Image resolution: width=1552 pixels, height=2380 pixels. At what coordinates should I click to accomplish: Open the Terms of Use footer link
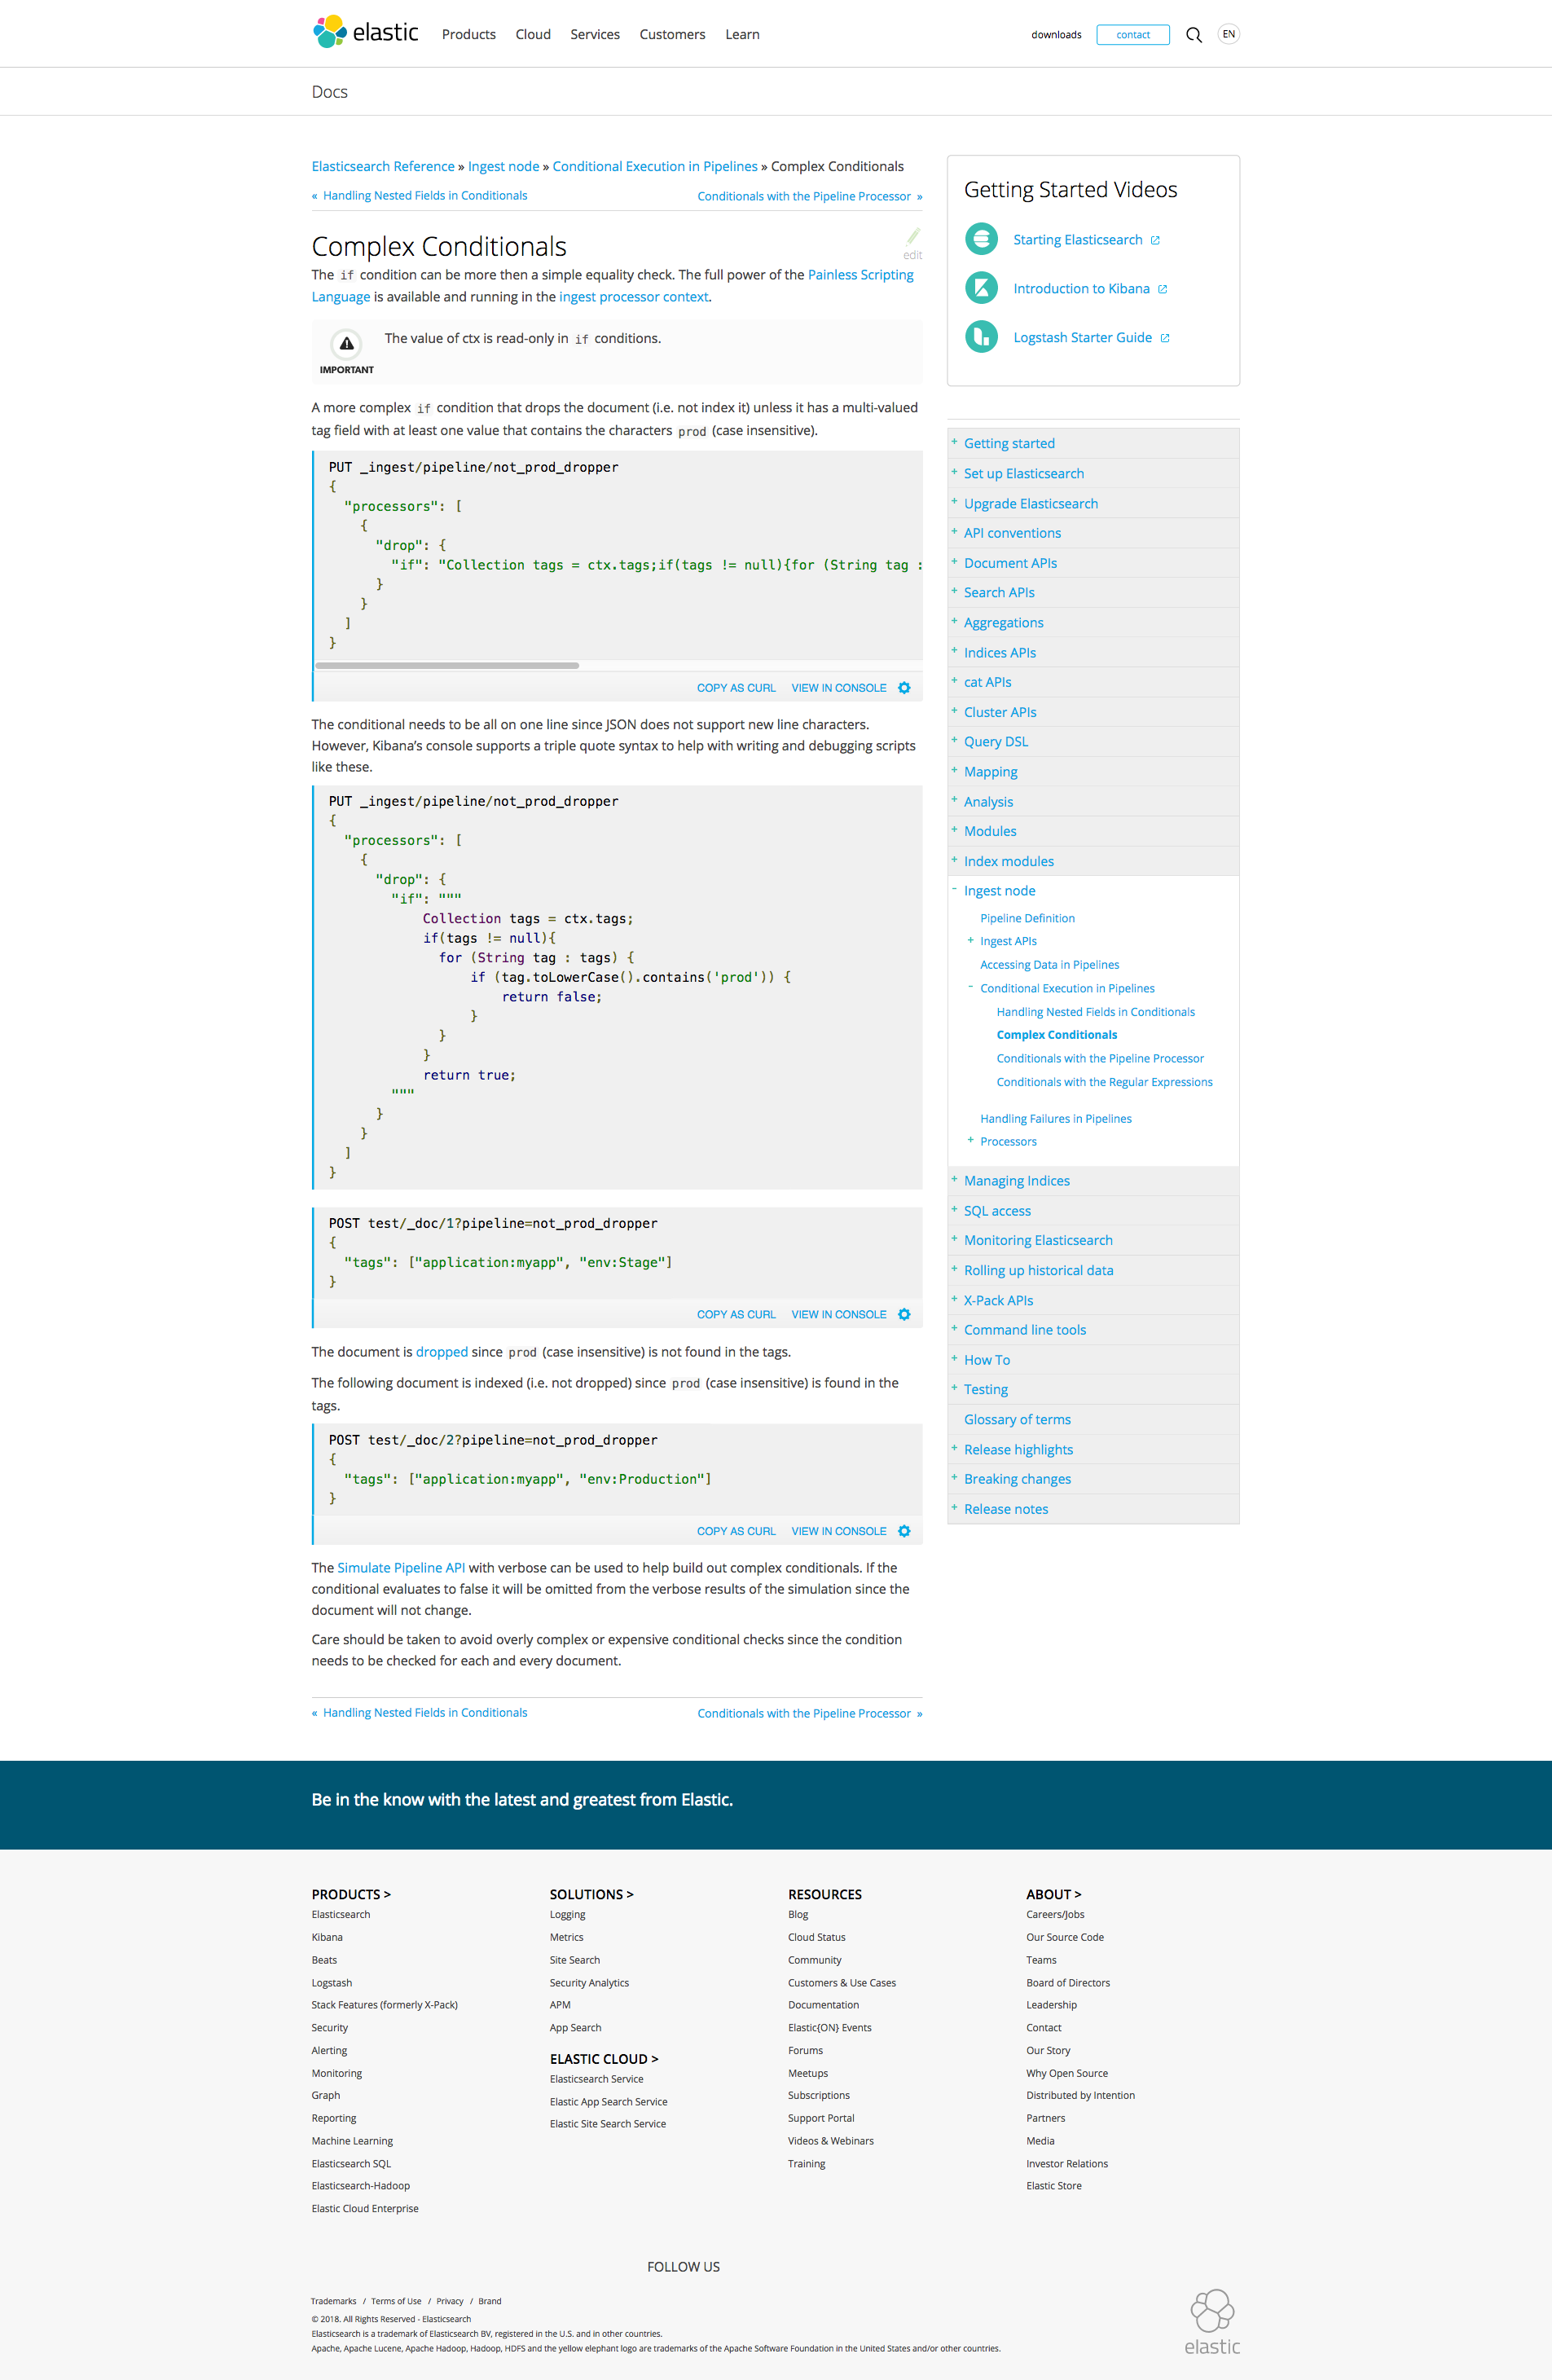point(396,2301)
